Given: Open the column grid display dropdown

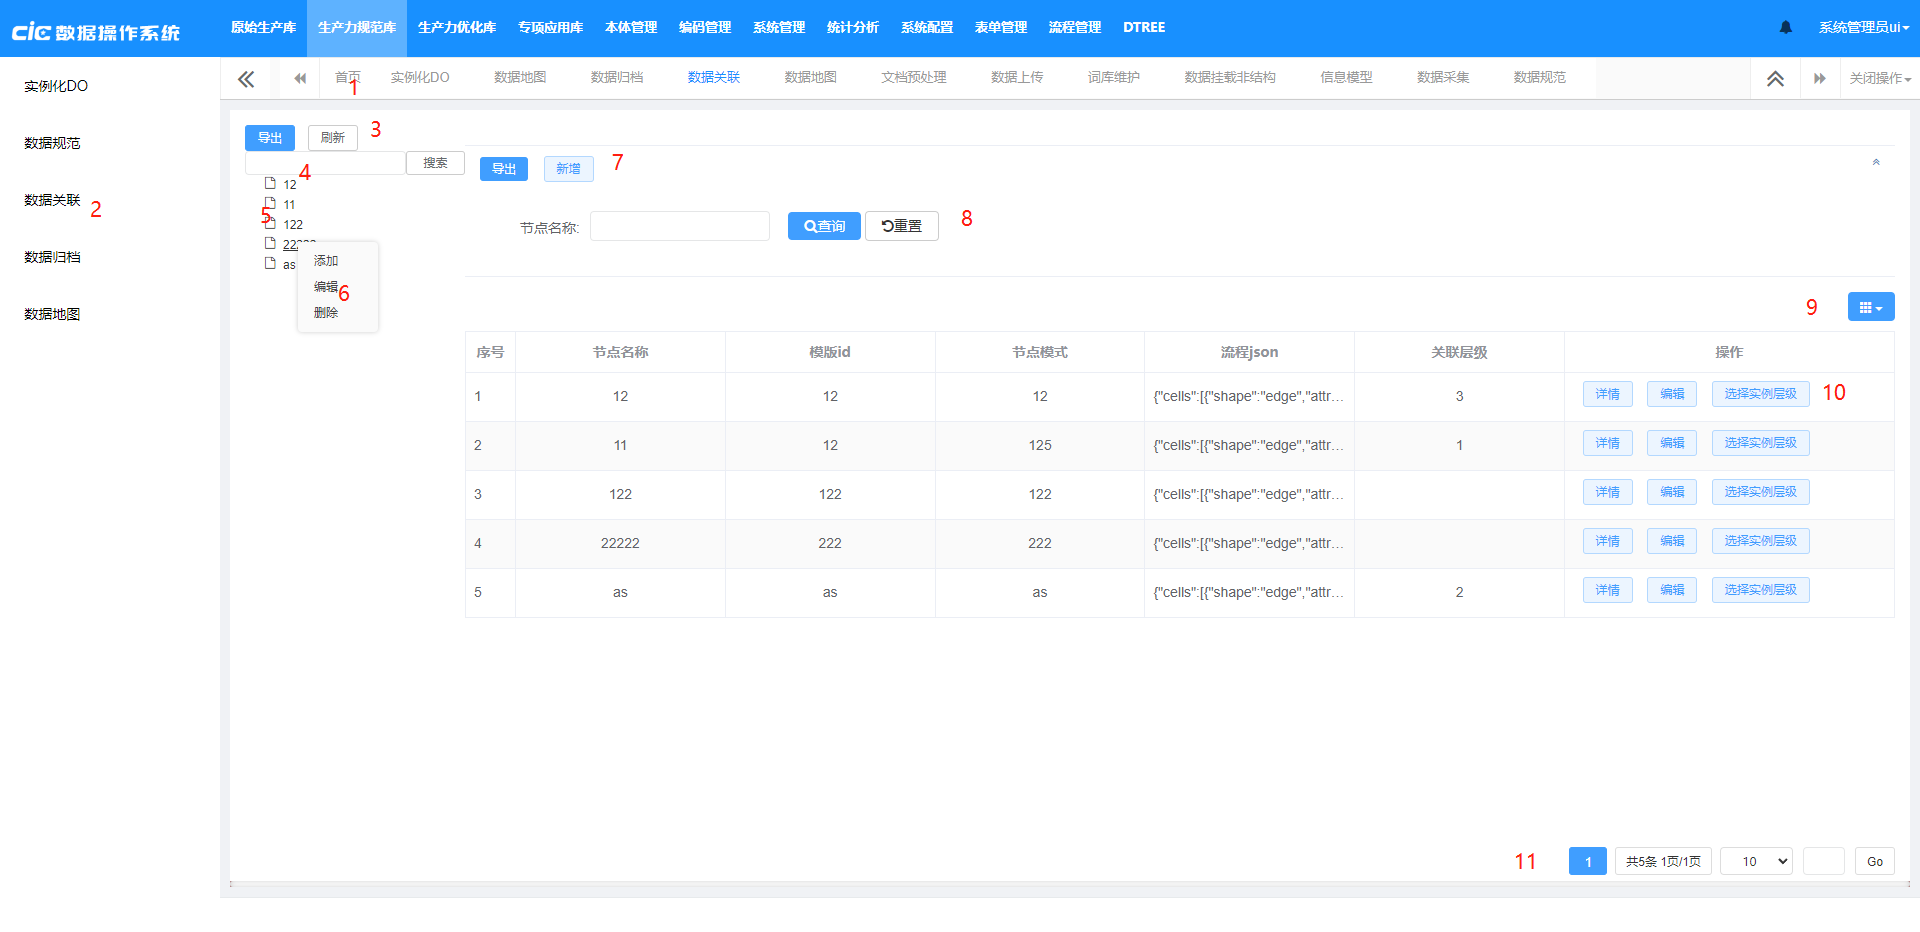Looking at the screenshot, I should tap(1870, 307).
